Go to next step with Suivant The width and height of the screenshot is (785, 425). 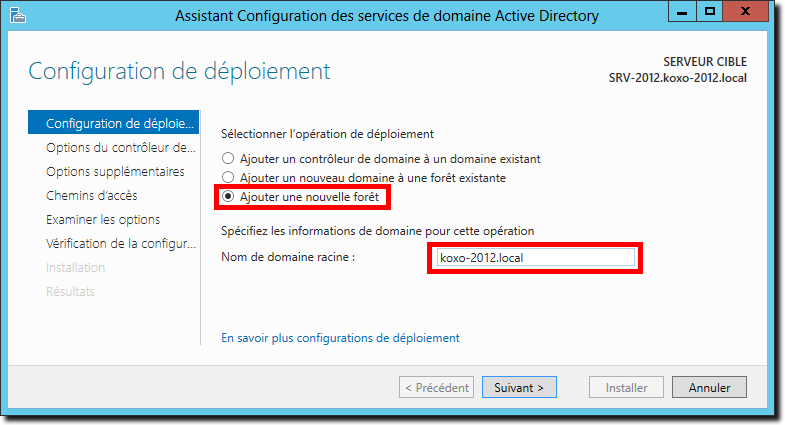(x=519, y=387)
